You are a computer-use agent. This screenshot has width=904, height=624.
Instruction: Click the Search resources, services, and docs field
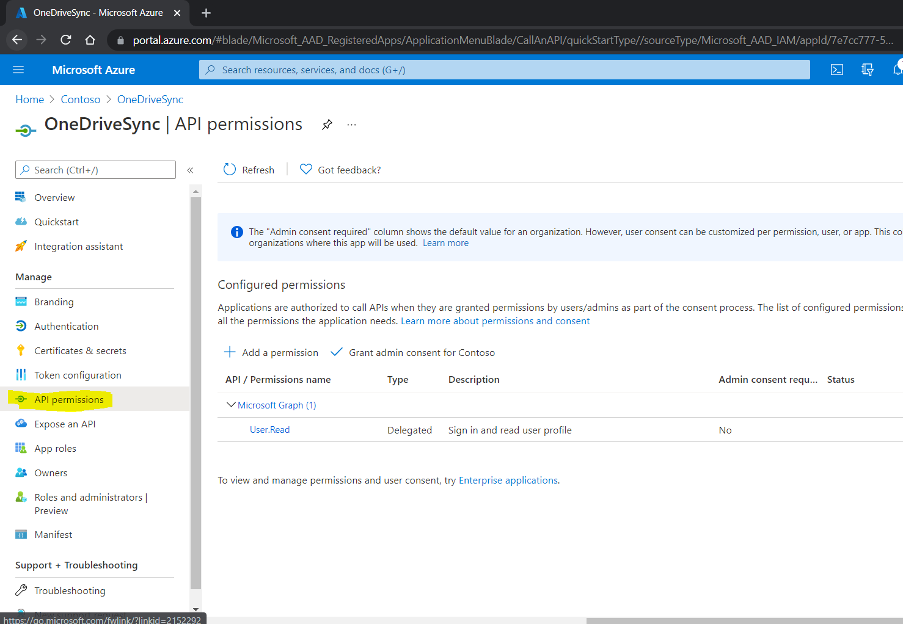[504, 70]
